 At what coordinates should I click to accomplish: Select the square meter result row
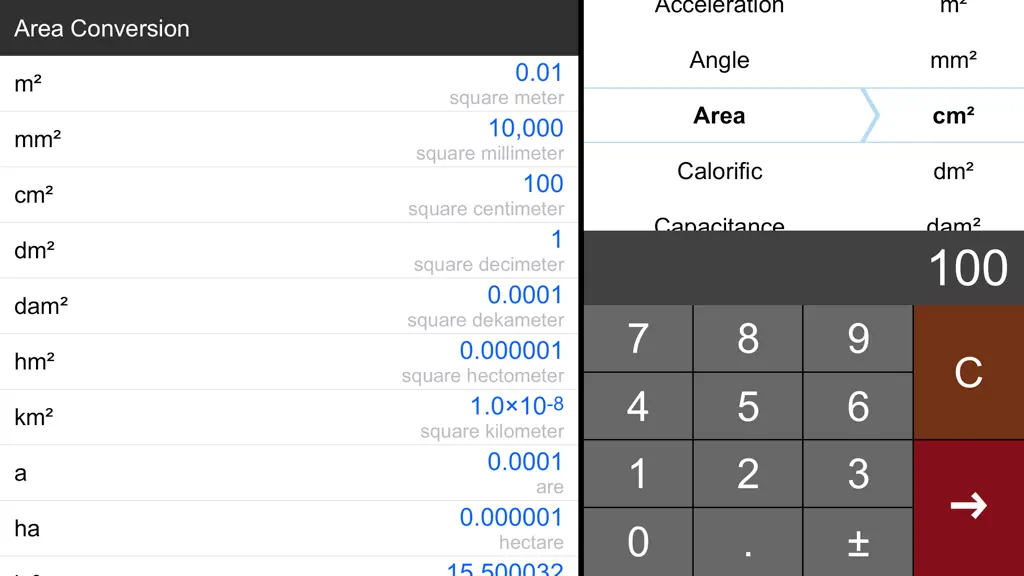click(x=289, y=84)
